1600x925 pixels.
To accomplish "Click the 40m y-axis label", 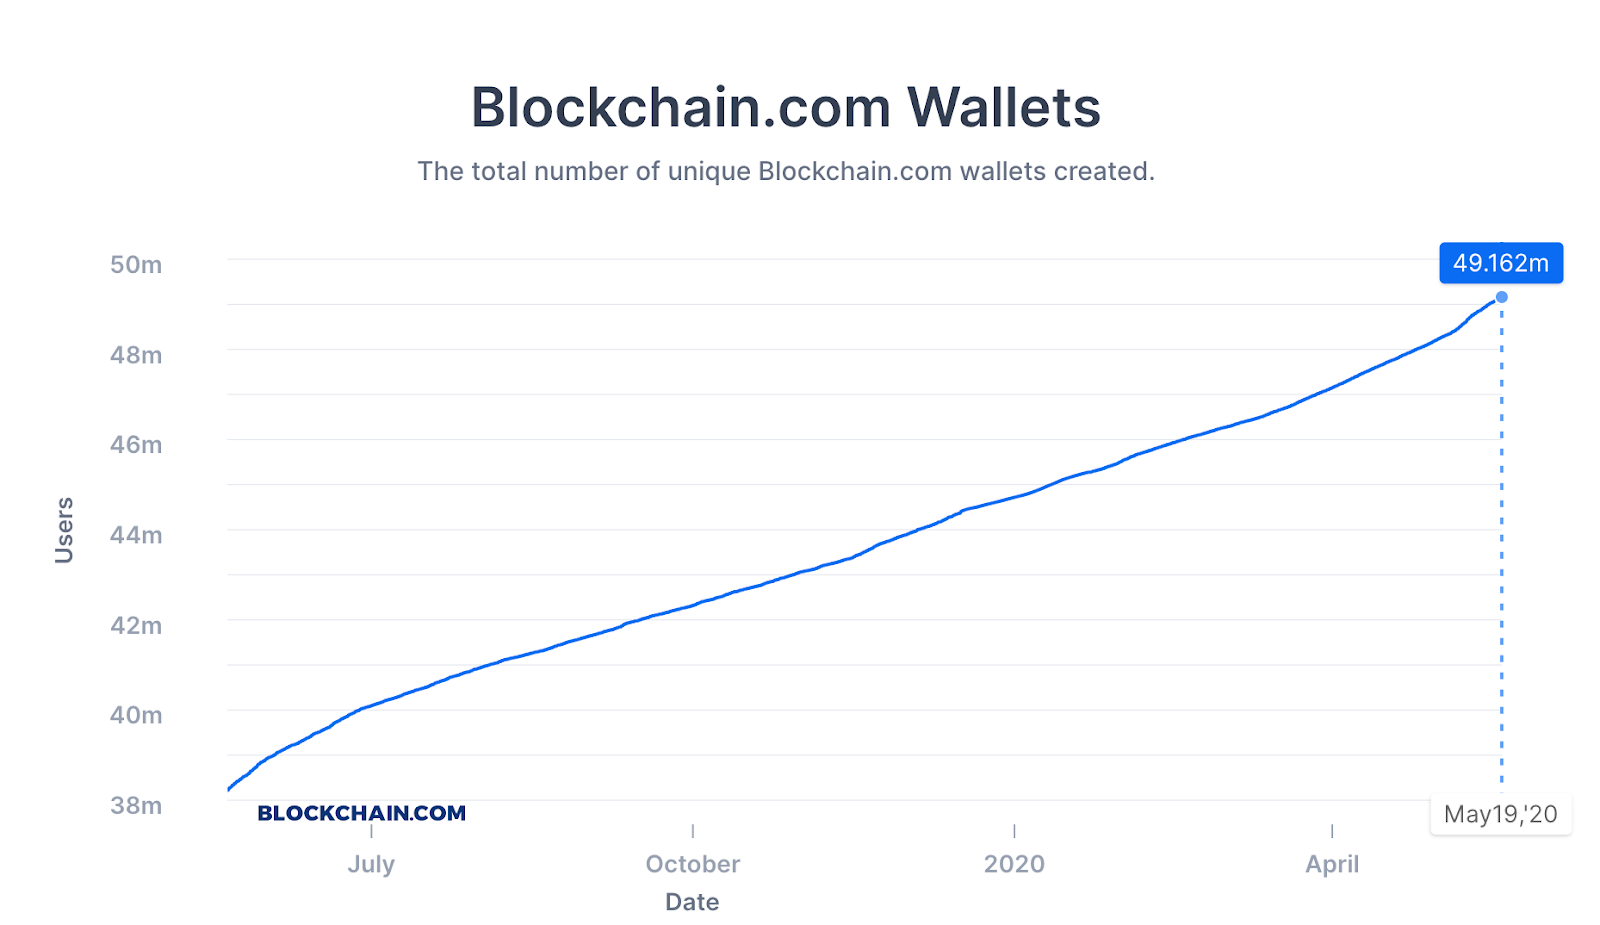I will click(136, 715).
